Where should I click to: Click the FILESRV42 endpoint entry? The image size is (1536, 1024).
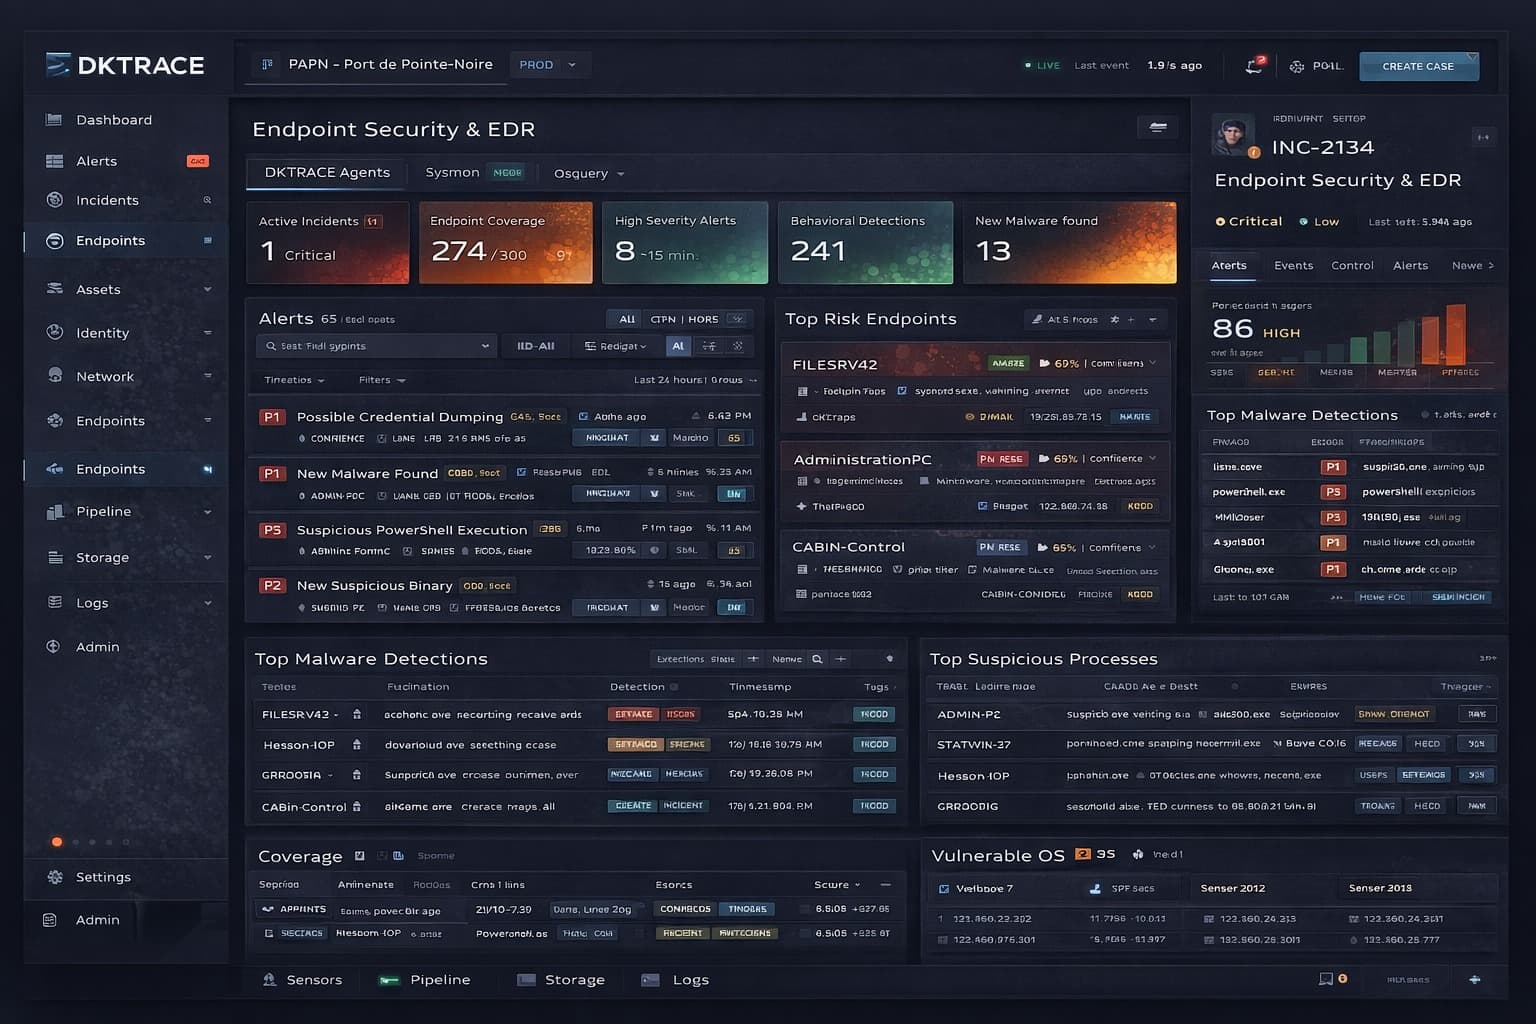[834, 365]
